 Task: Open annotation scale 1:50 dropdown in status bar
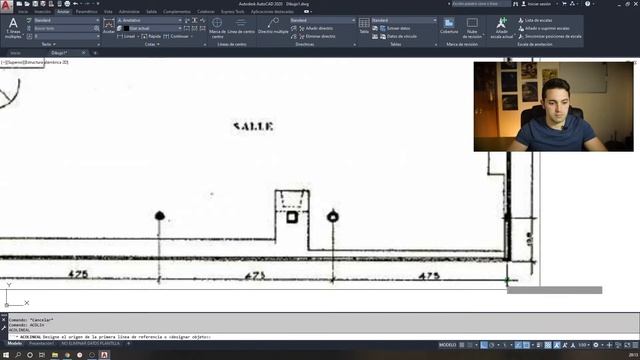584,345
